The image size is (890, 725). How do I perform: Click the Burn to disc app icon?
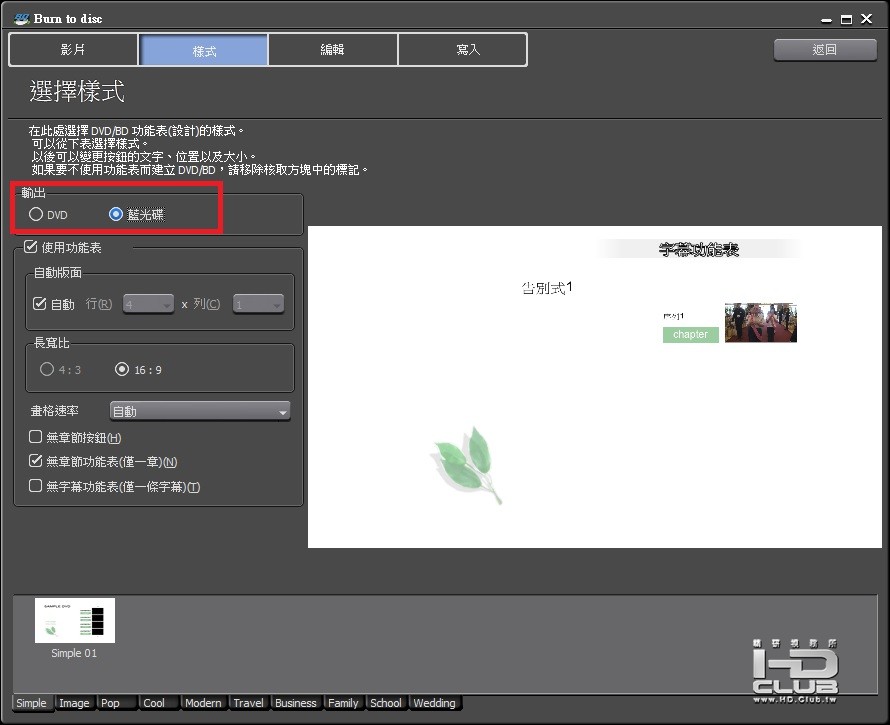tap(22, 19)
